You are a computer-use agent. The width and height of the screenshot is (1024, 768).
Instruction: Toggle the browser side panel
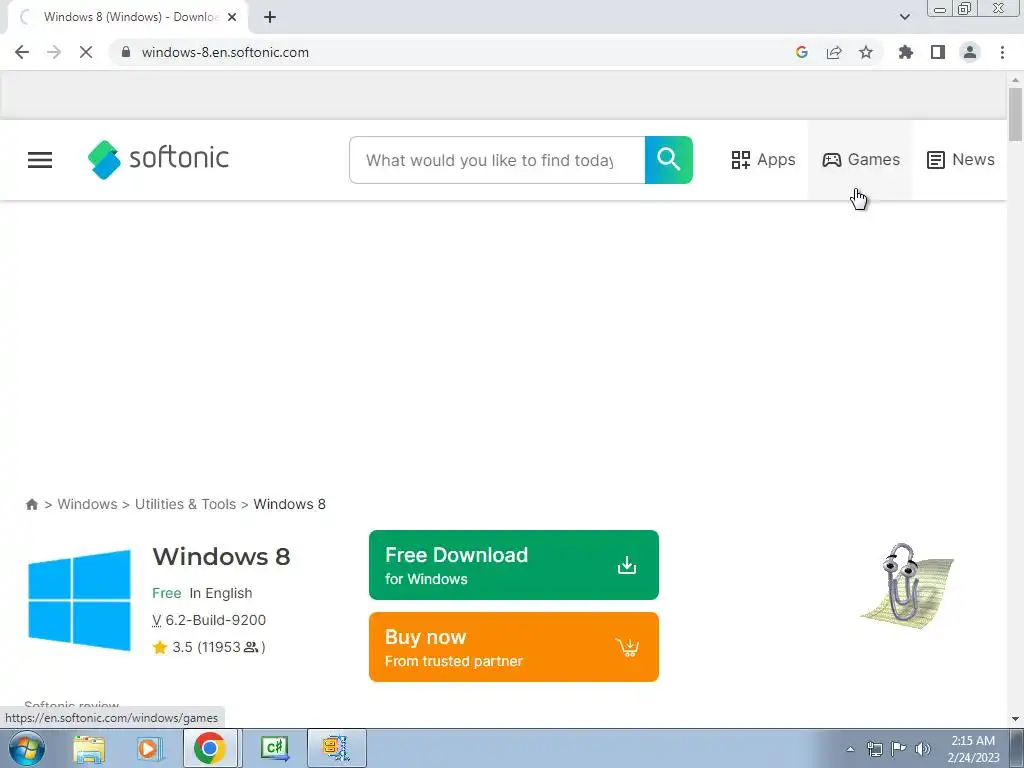pyautogui.click(x=938, y=52)
